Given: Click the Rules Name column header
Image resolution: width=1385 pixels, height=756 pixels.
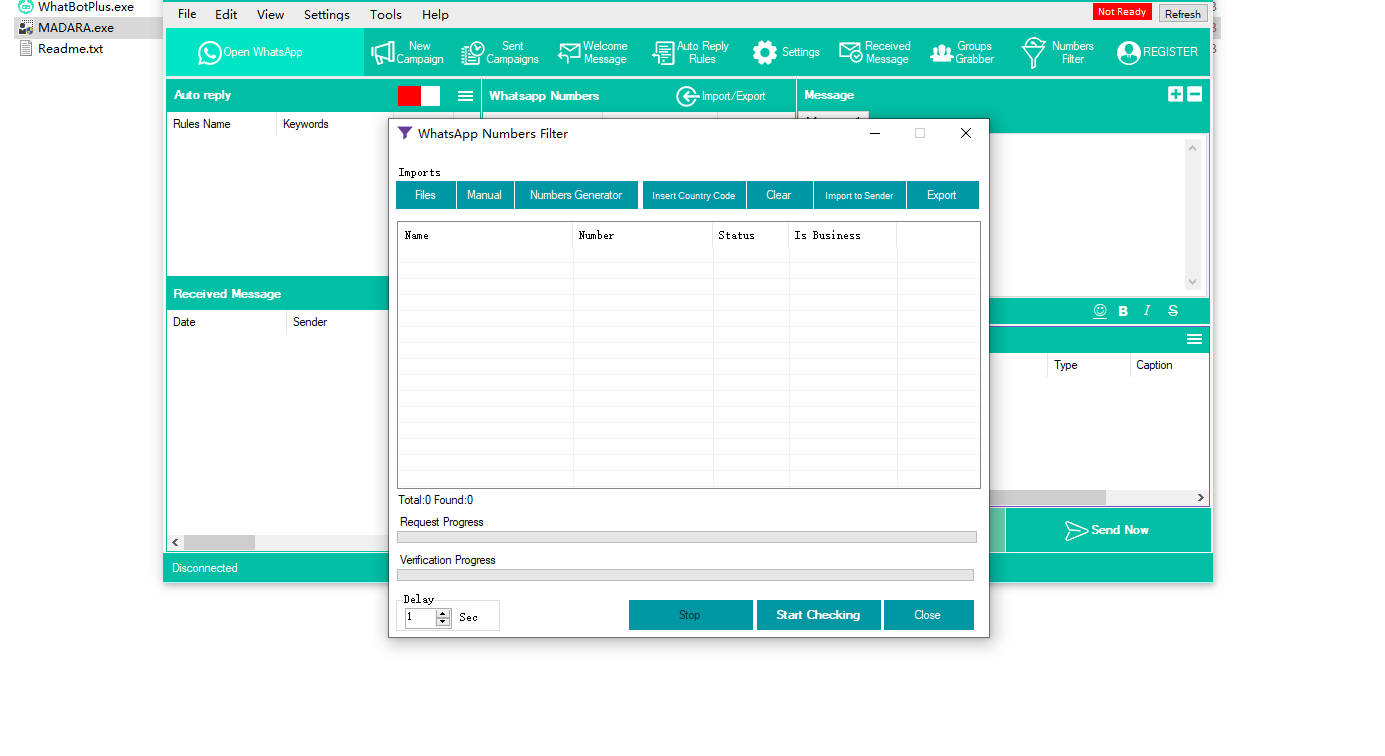Looking at the screenshot, I should click(222, 124).
